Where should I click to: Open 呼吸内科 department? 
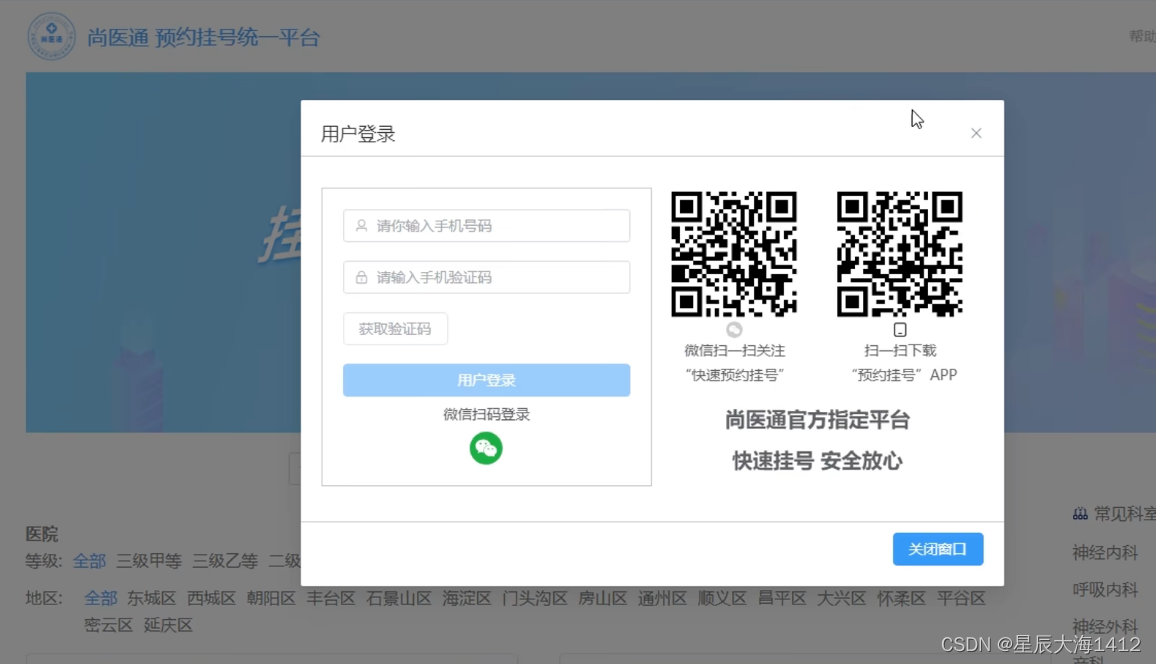[1105, 590]
